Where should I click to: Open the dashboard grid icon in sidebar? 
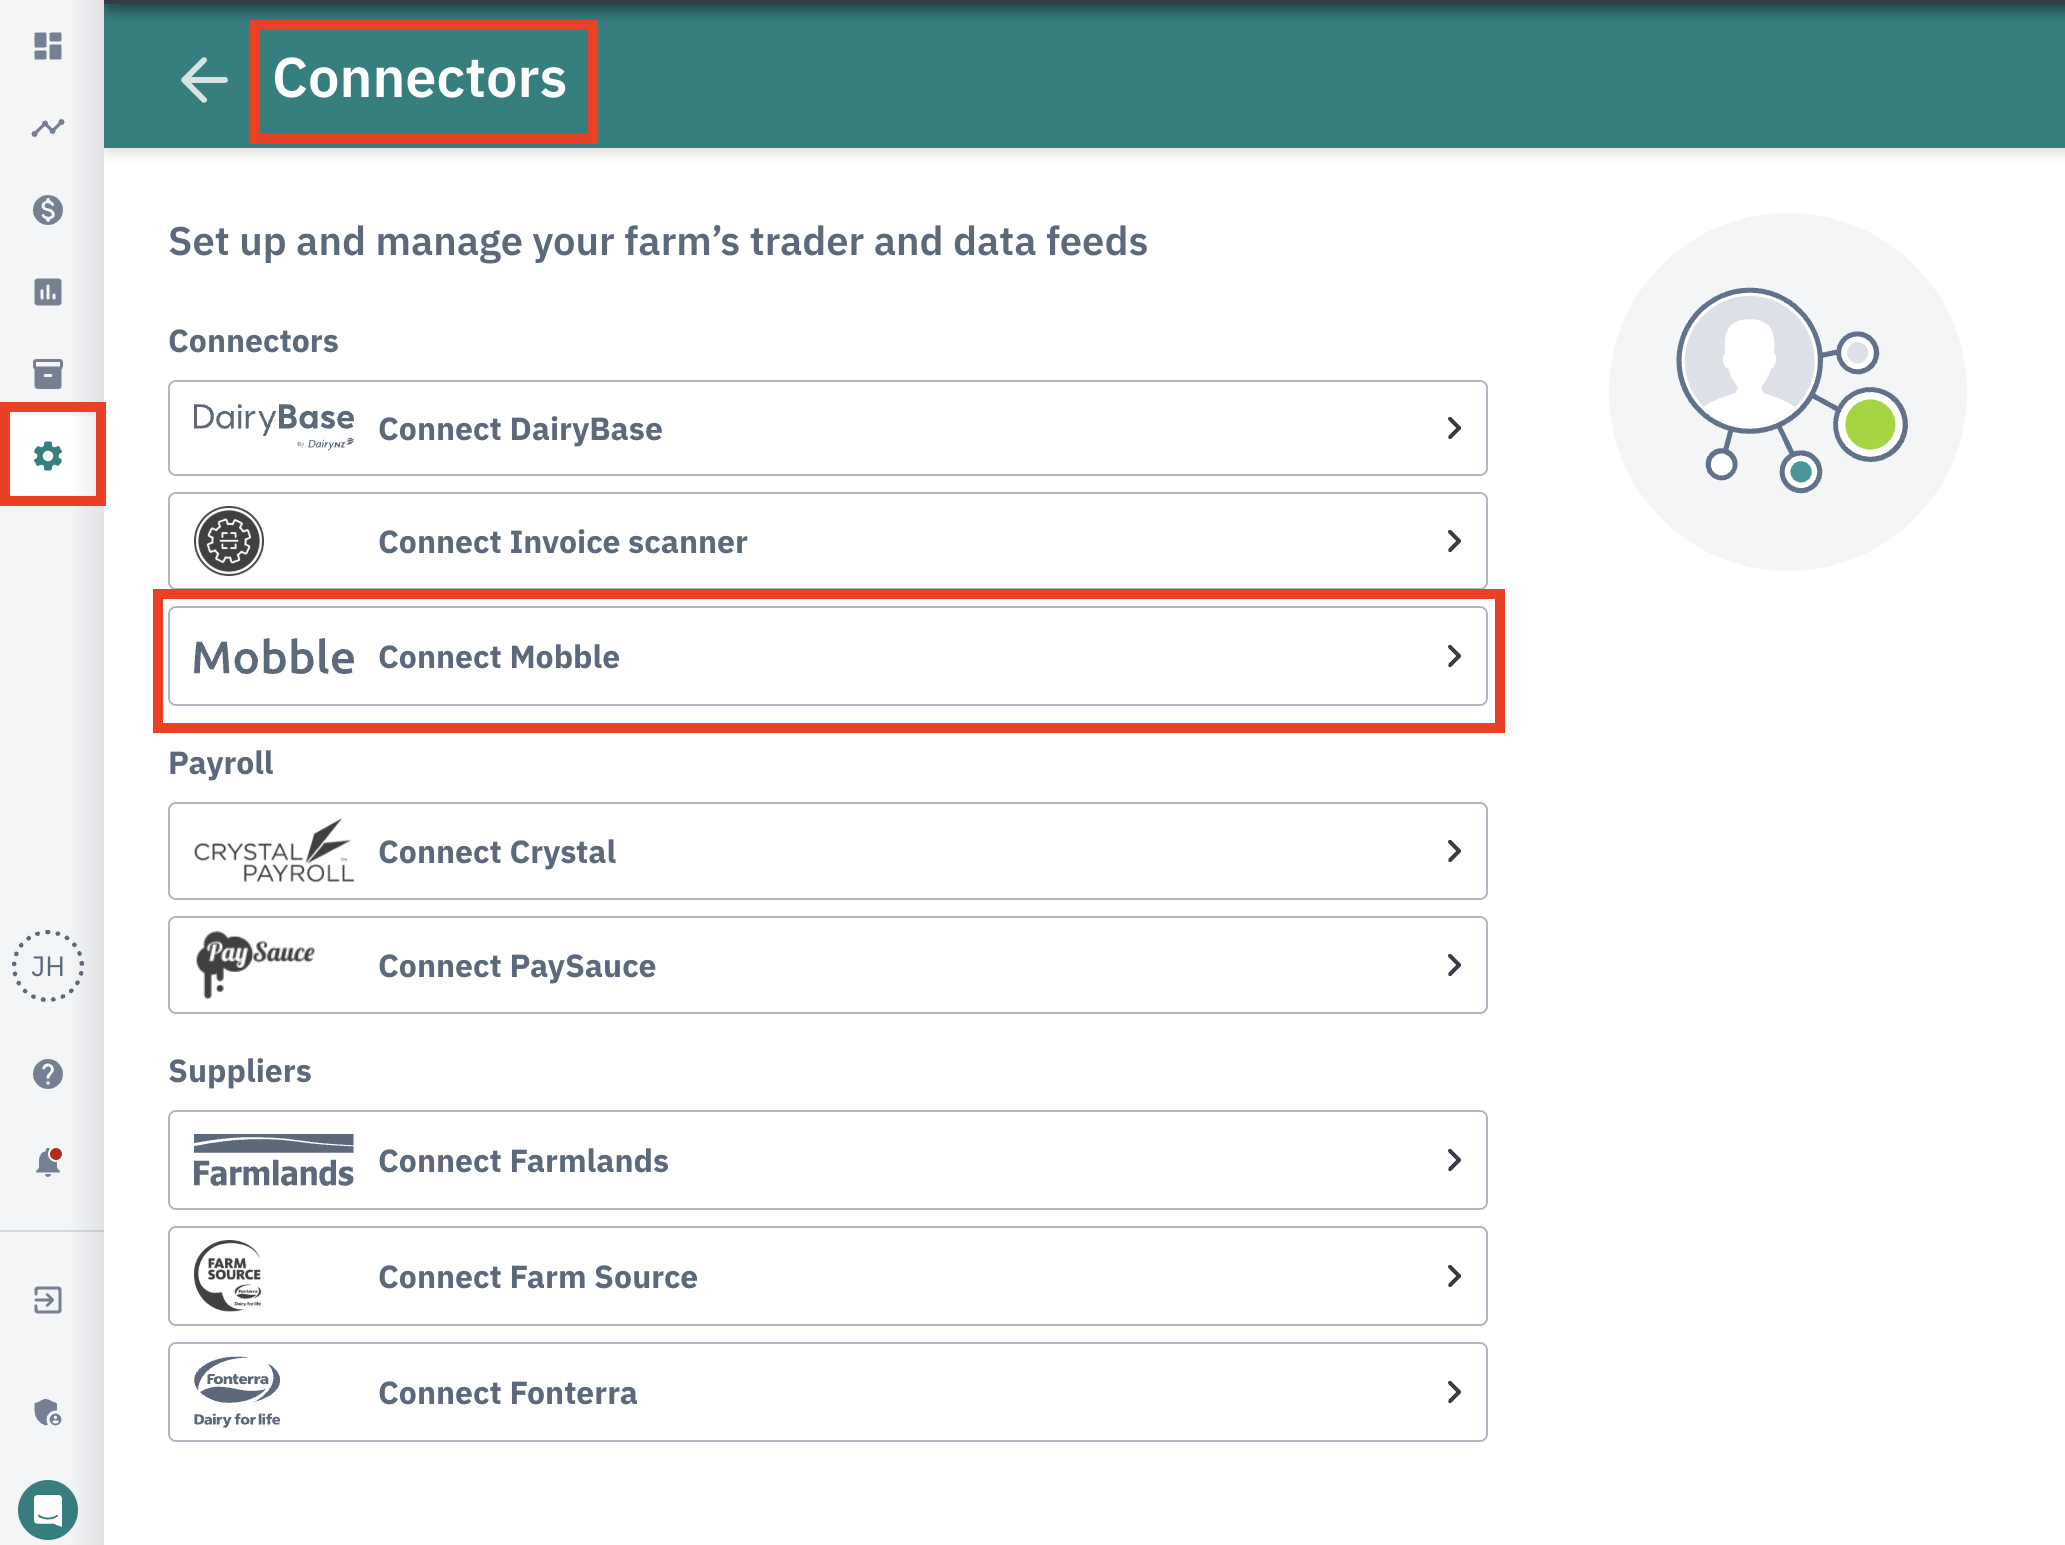click(x=48, y=46)
